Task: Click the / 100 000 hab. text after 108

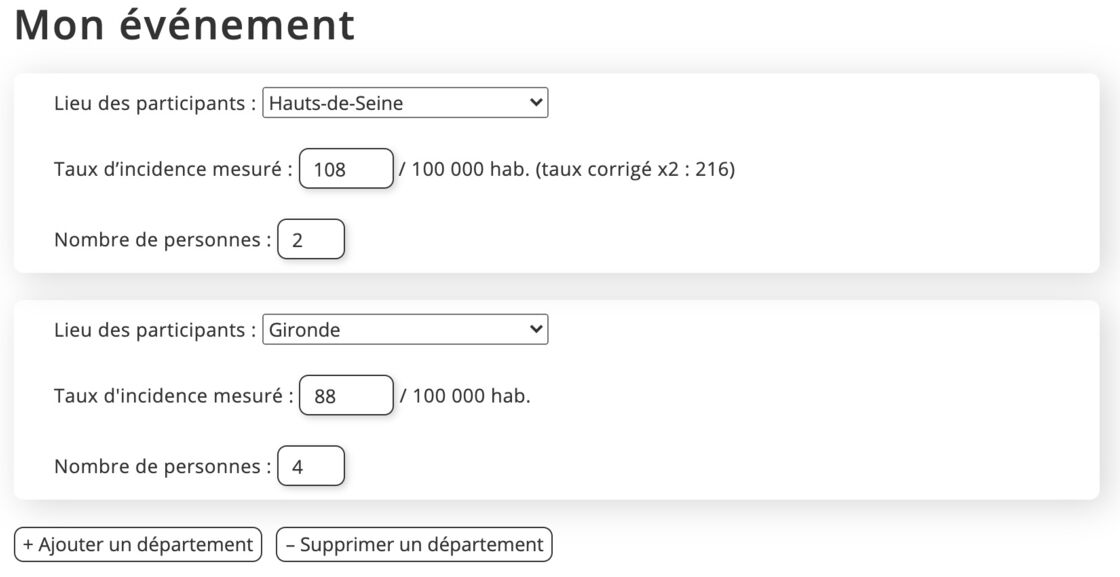Action: click(465, 169)
